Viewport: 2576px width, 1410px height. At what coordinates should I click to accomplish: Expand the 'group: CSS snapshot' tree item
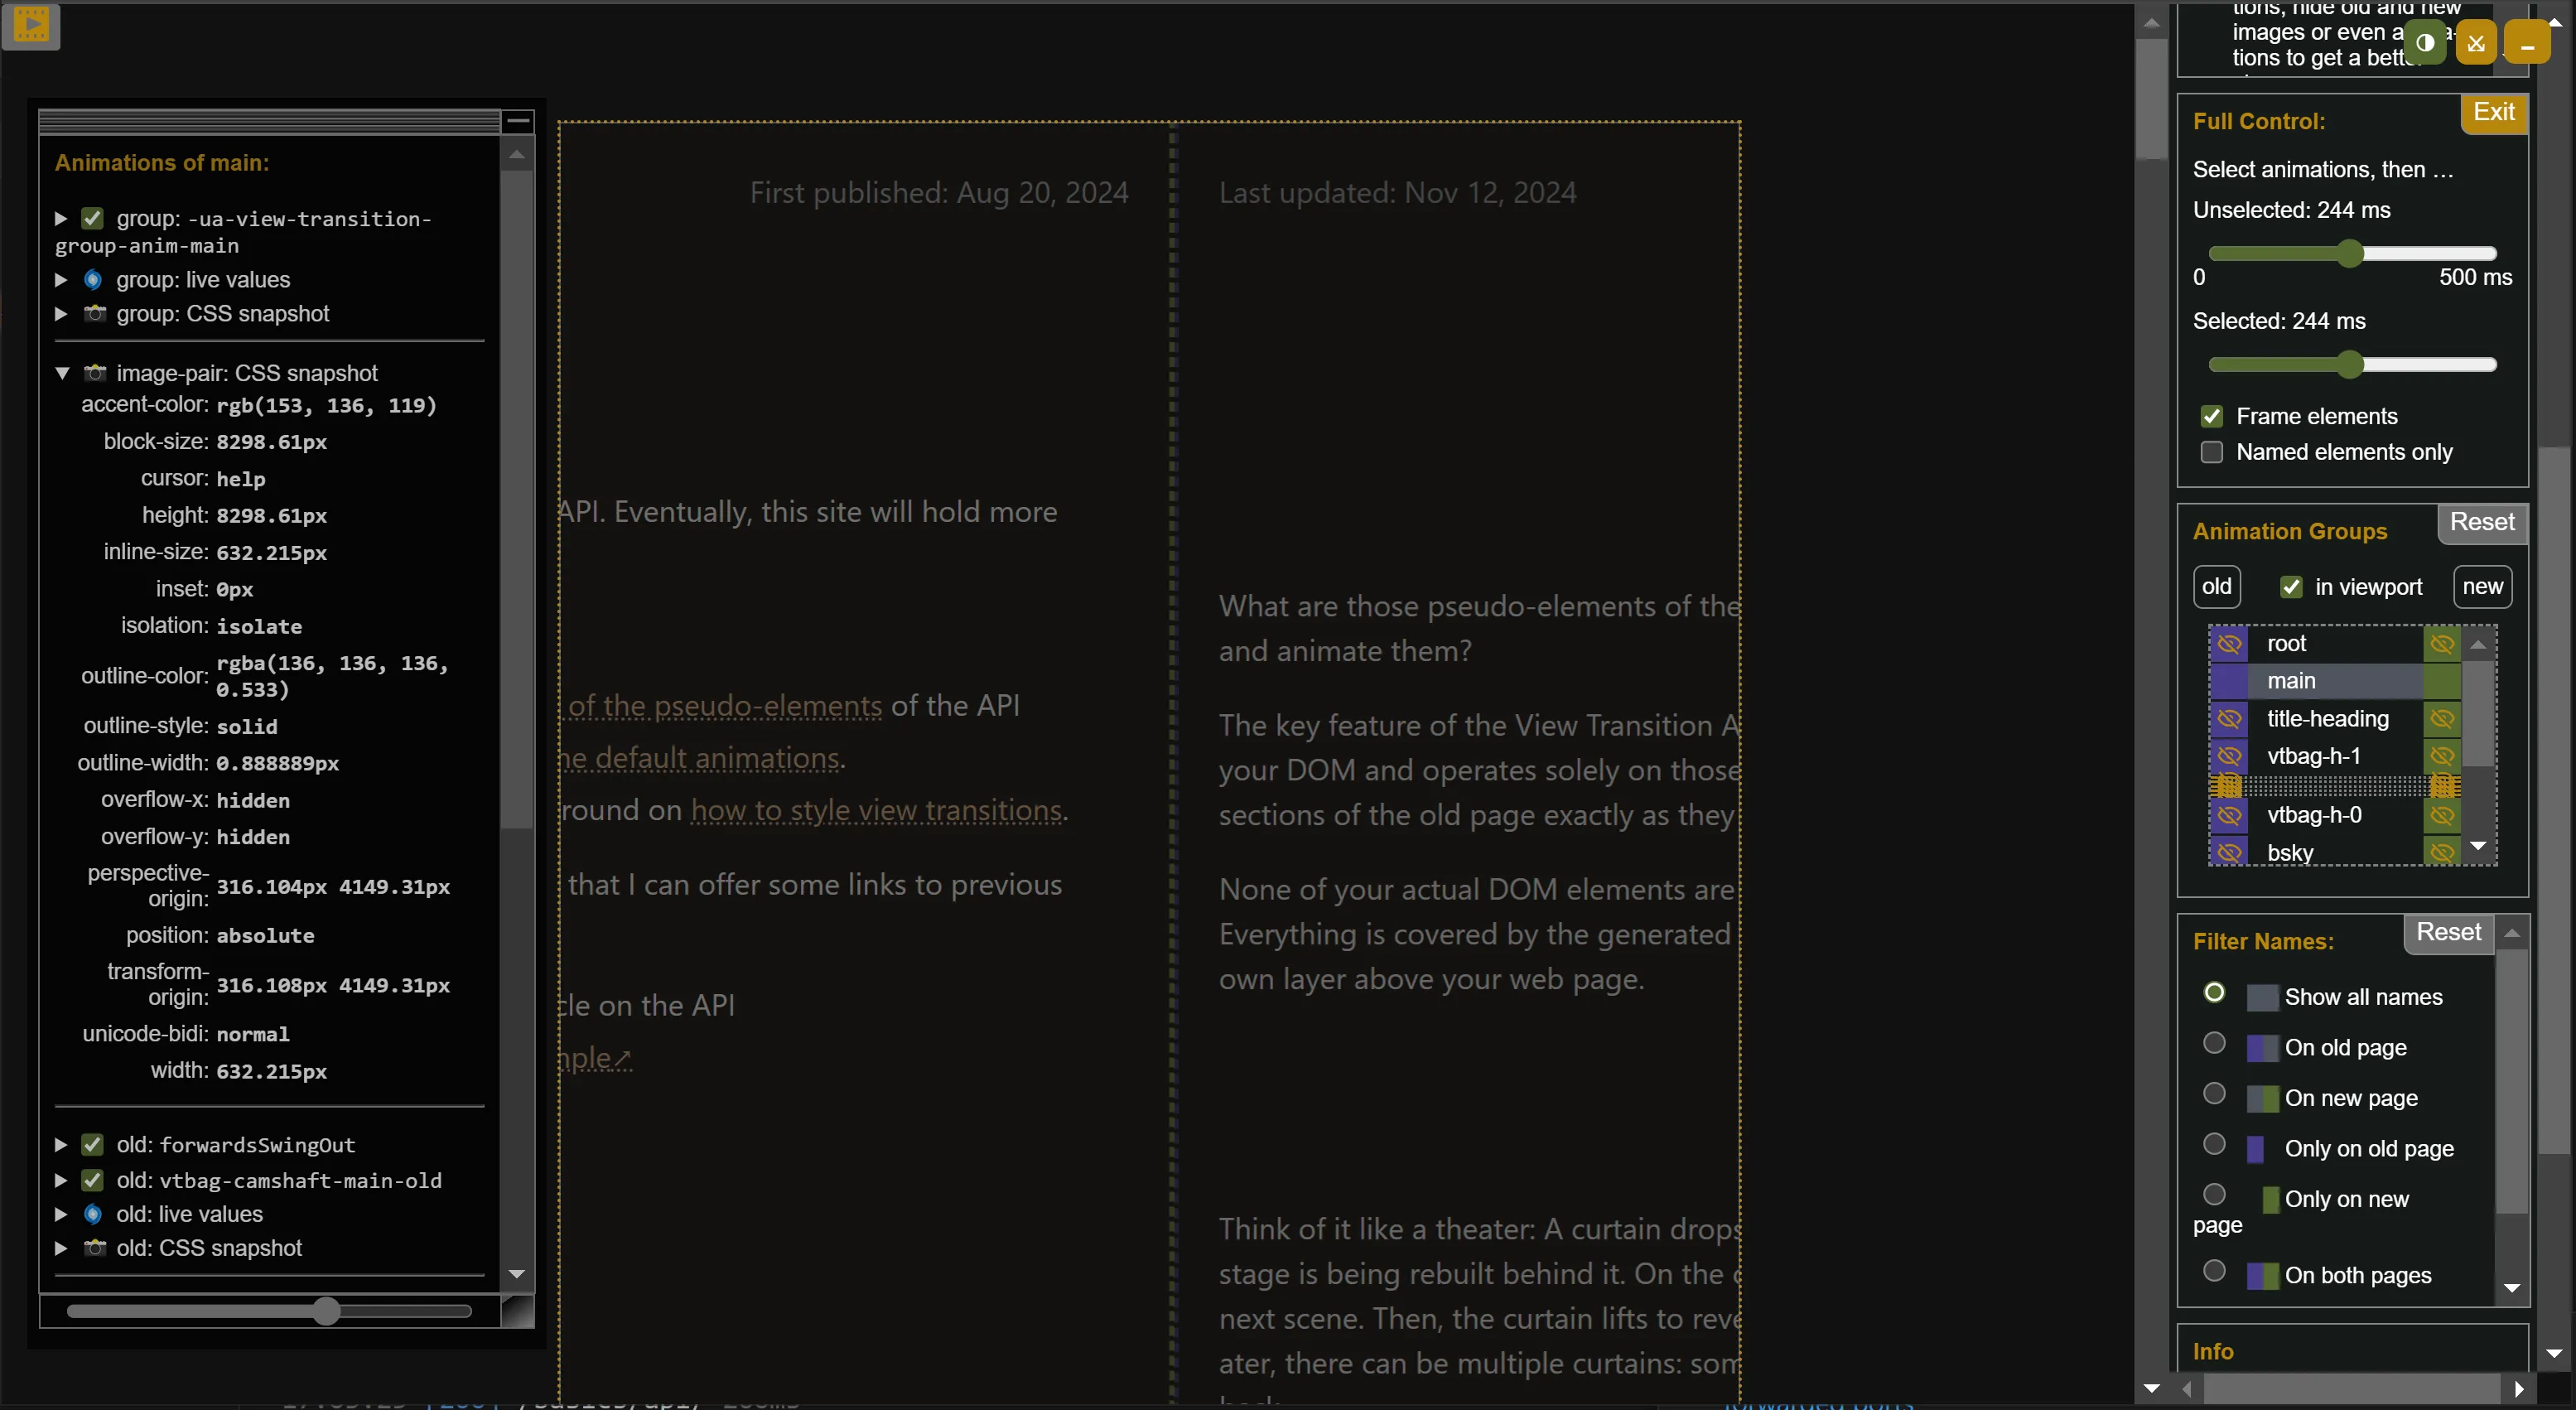click(x=62, y=312)
